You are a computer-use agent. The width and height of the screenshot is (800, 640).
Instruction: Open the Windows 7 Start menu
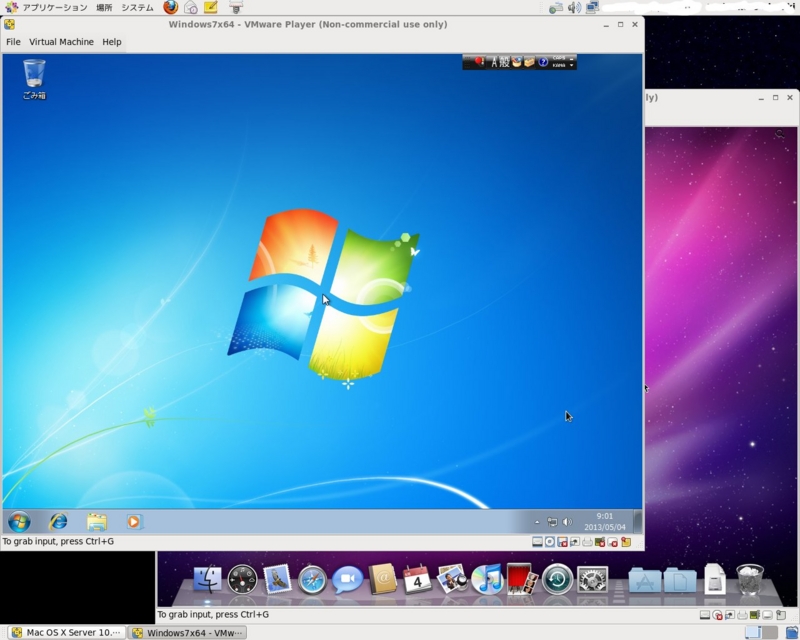click(x=19, y=522)
